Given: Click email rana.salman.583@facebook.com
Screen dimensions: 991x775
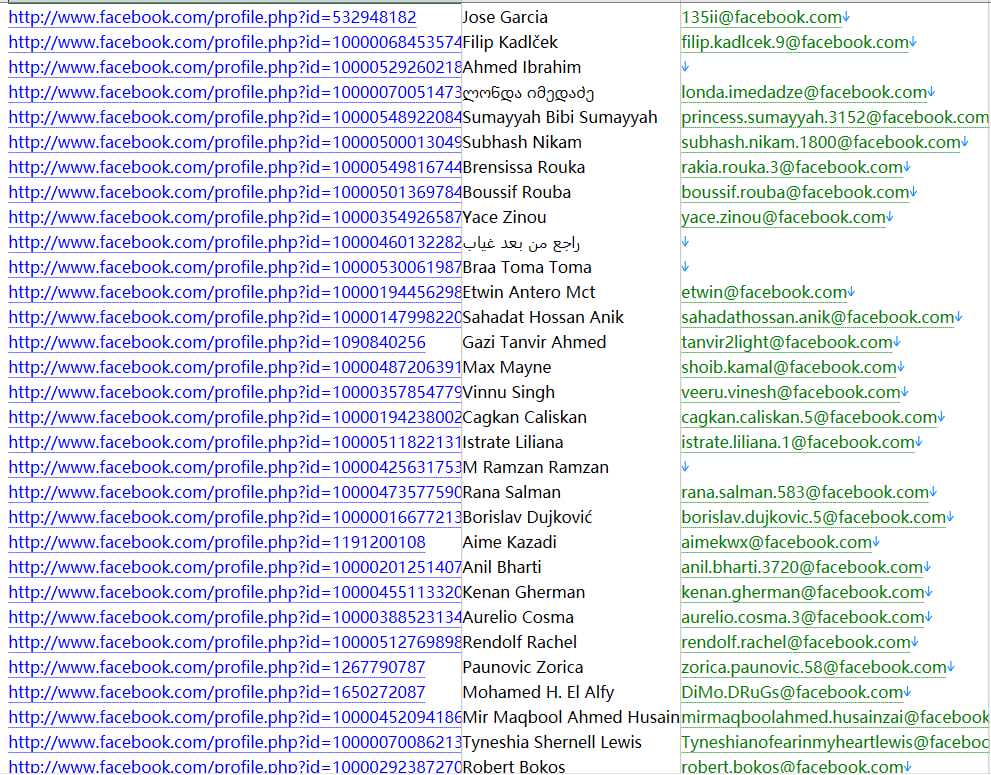Looking at the screenshot, I should 805,492.
